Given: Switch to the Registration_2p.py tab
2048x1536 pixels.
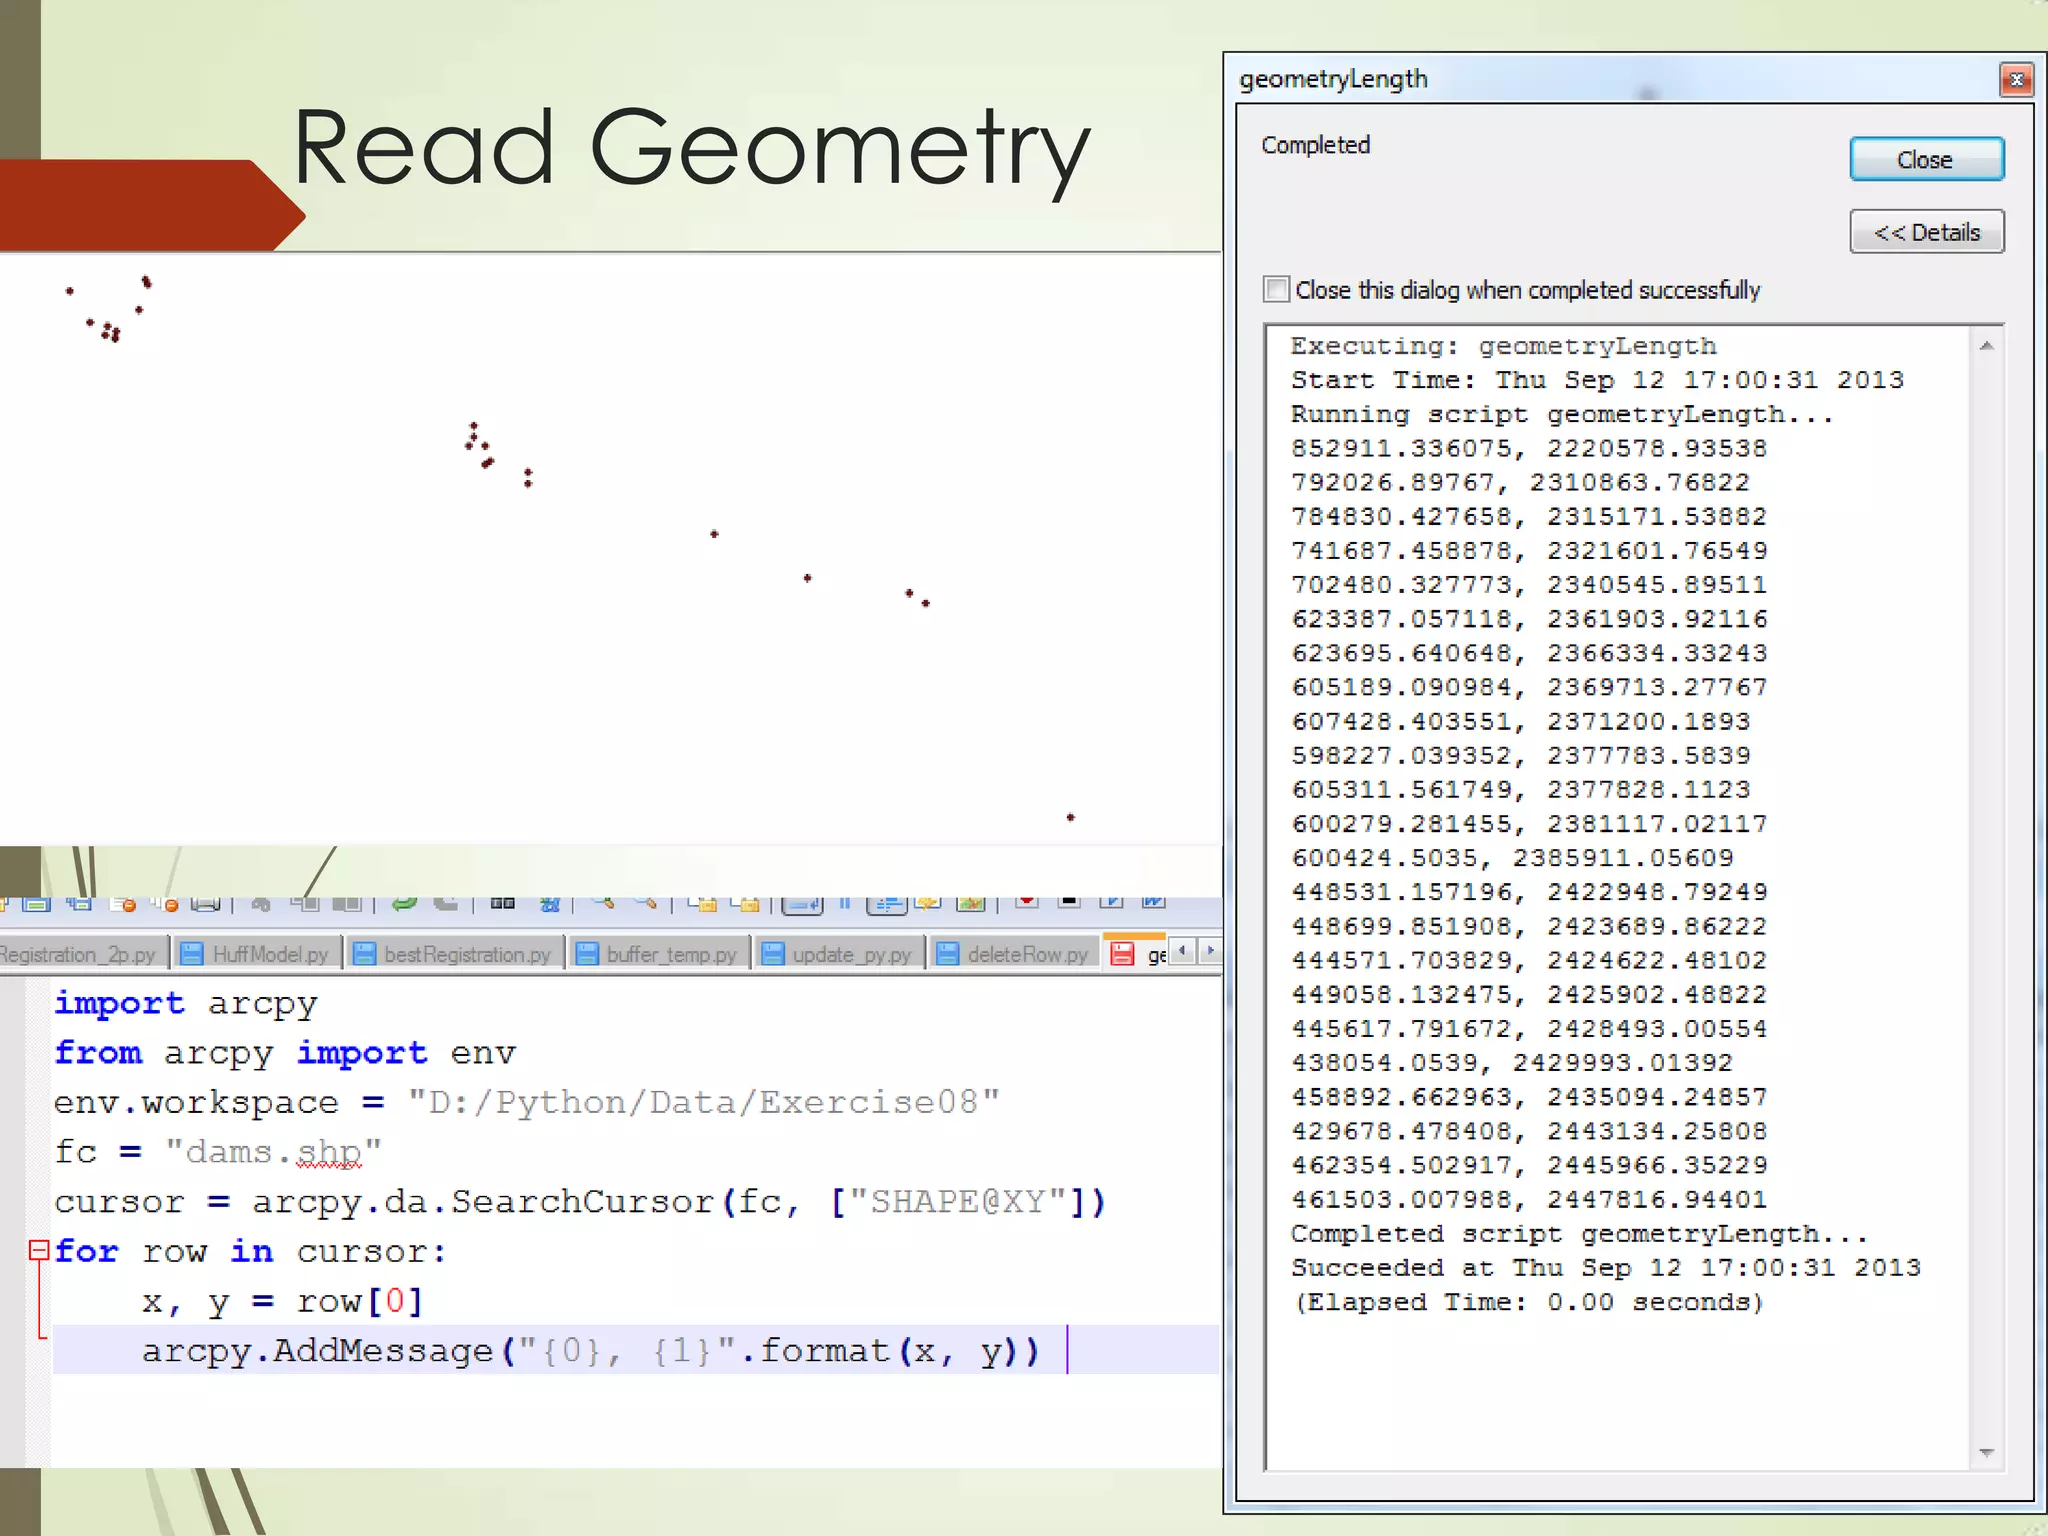Looking at the screenshot, I should point(82,954).
